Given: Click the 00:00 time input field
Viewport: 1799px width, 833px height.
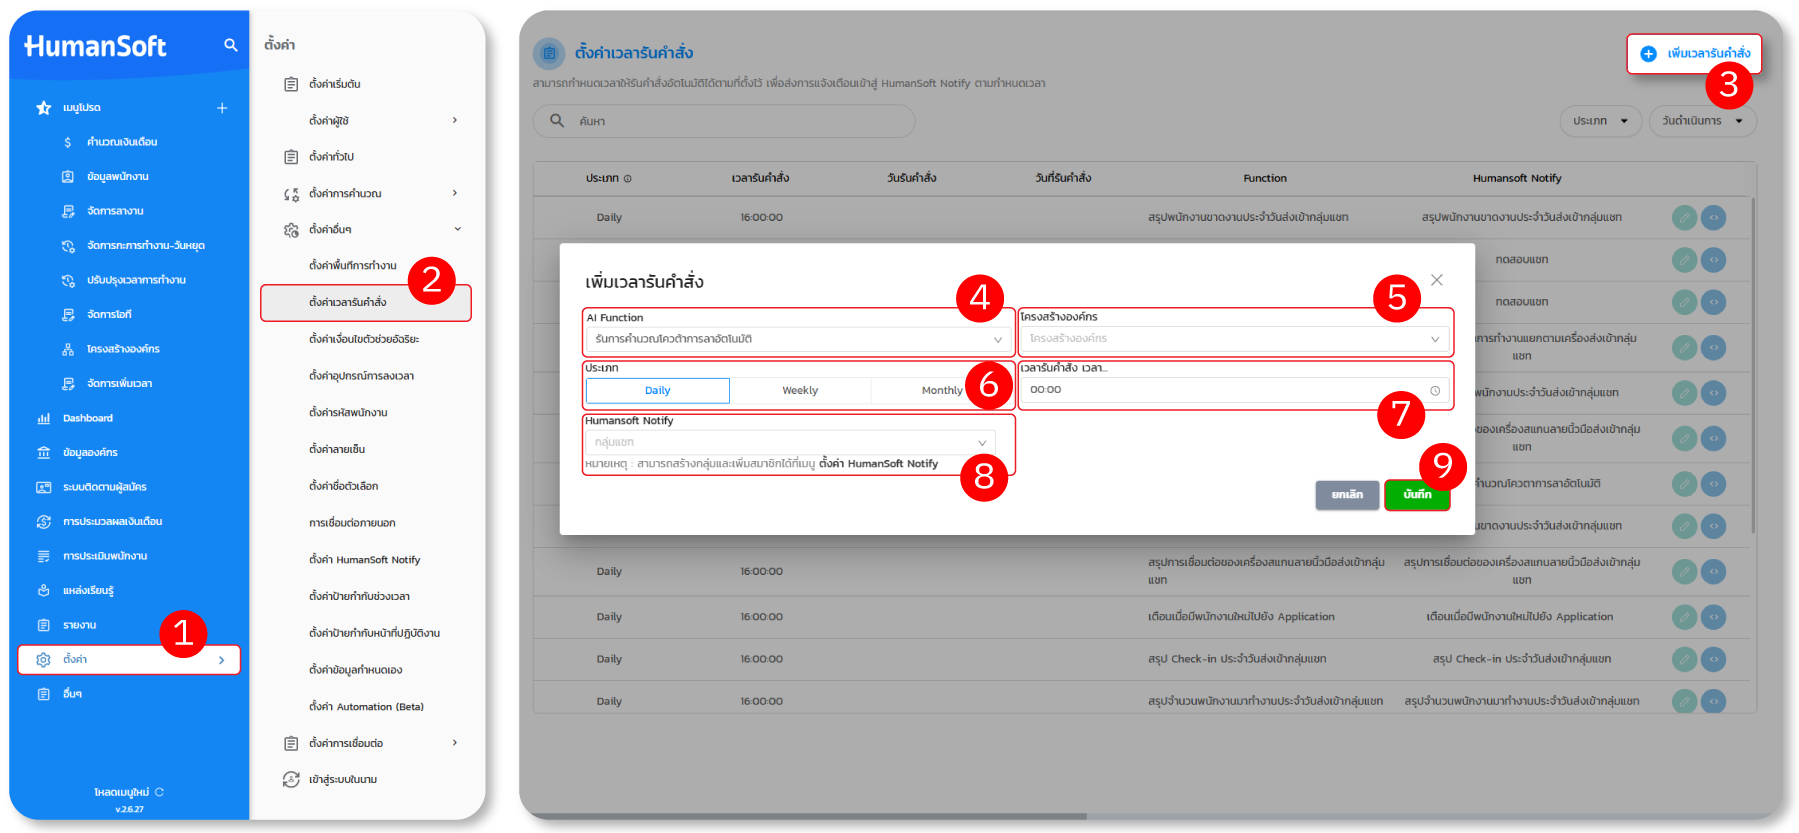Looking at the screenshot, I should 1234,390.
